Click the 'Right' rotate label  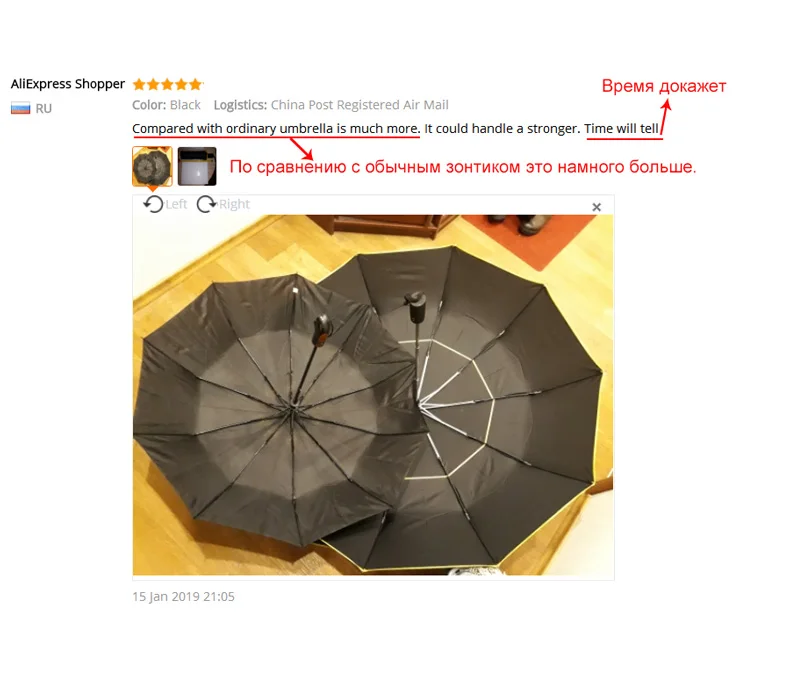coord(234,204)
